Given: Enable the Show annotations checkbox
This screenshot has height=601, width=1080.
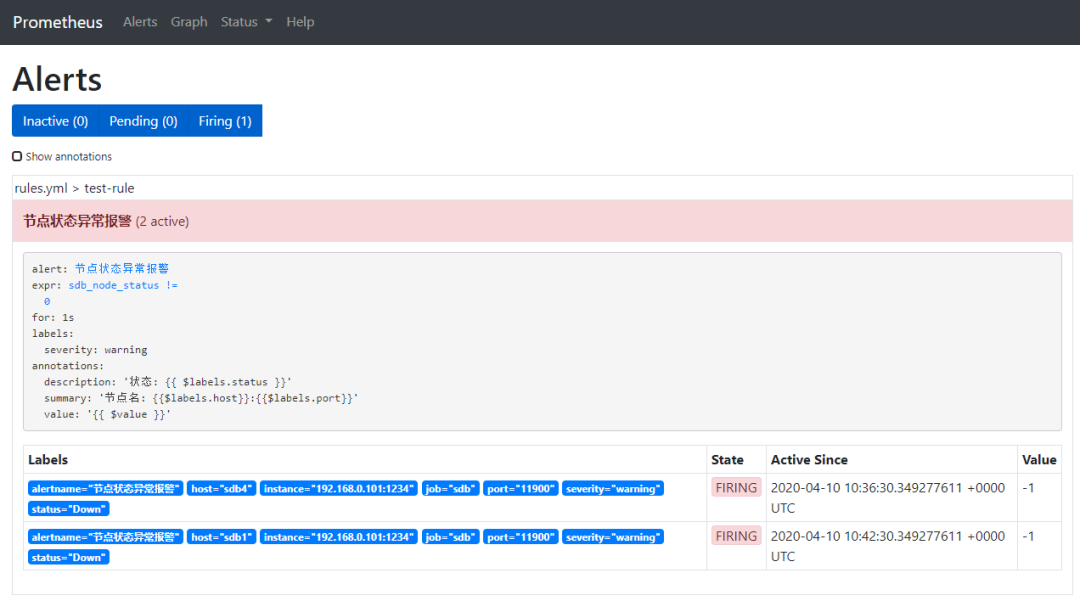Looking at the screenshot, I should (x=17, y=157).
